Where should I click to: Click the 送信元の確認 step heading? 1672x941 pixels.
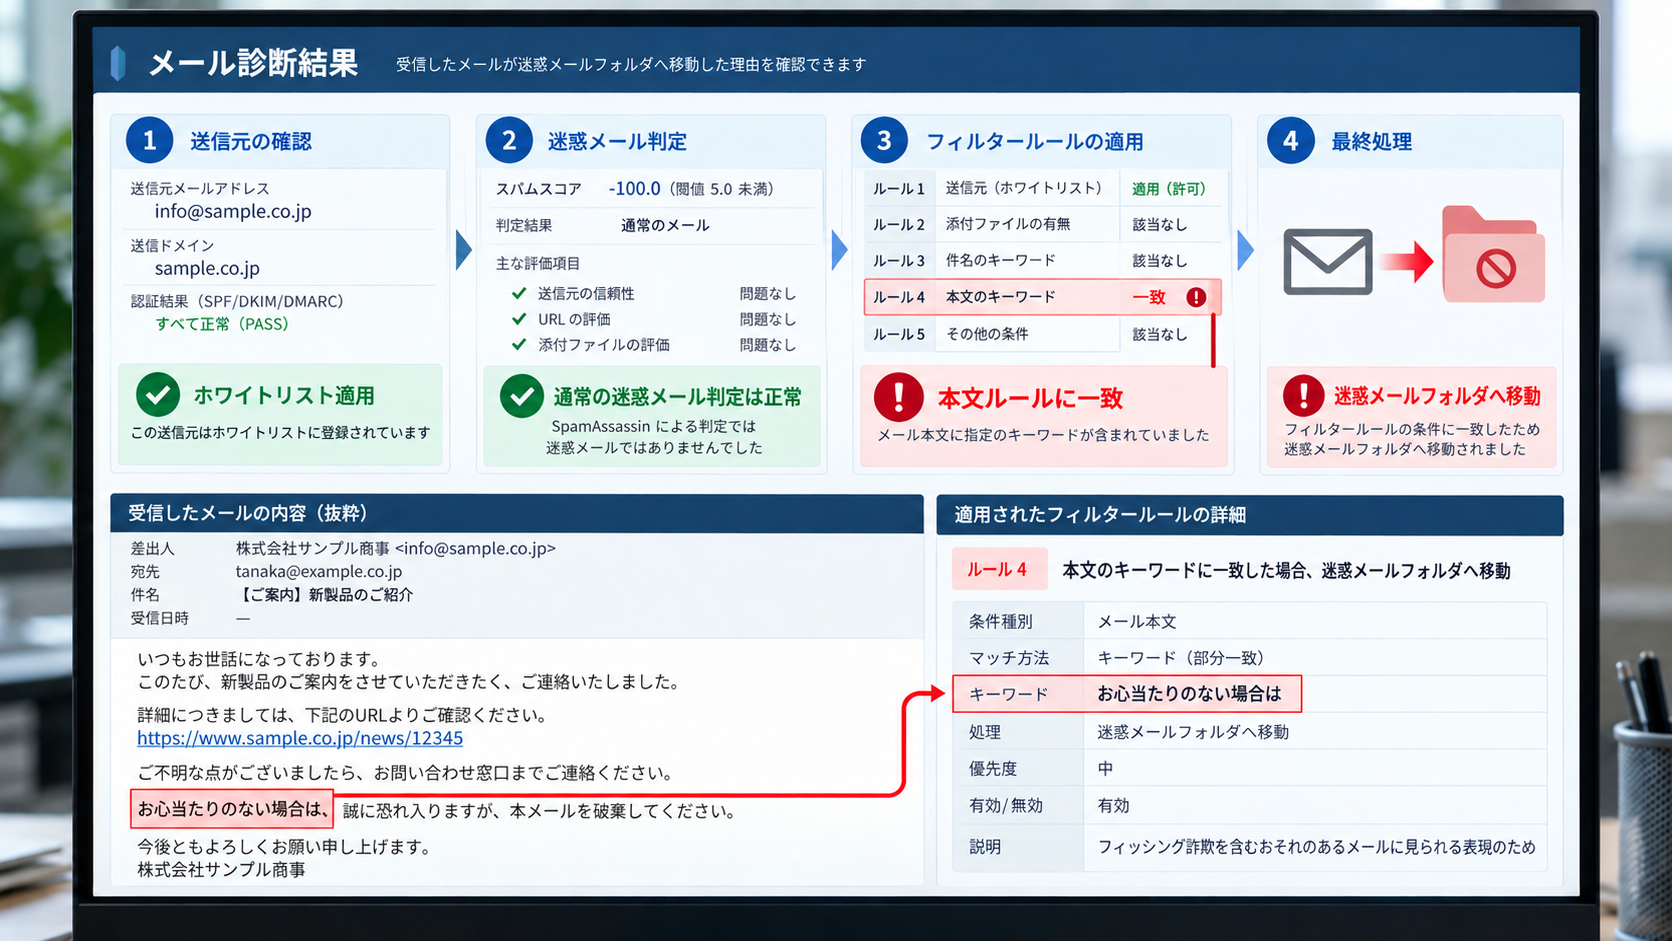tap(251, 141)
